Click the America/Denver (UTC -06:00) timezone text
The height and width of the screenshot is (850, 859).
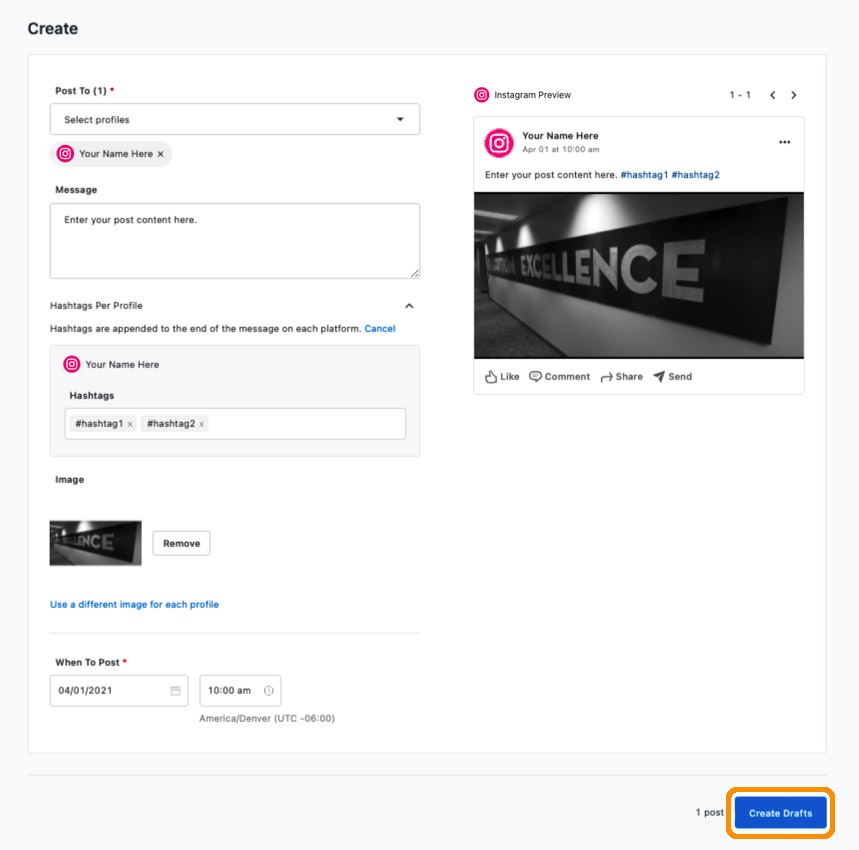coord(267,718)
